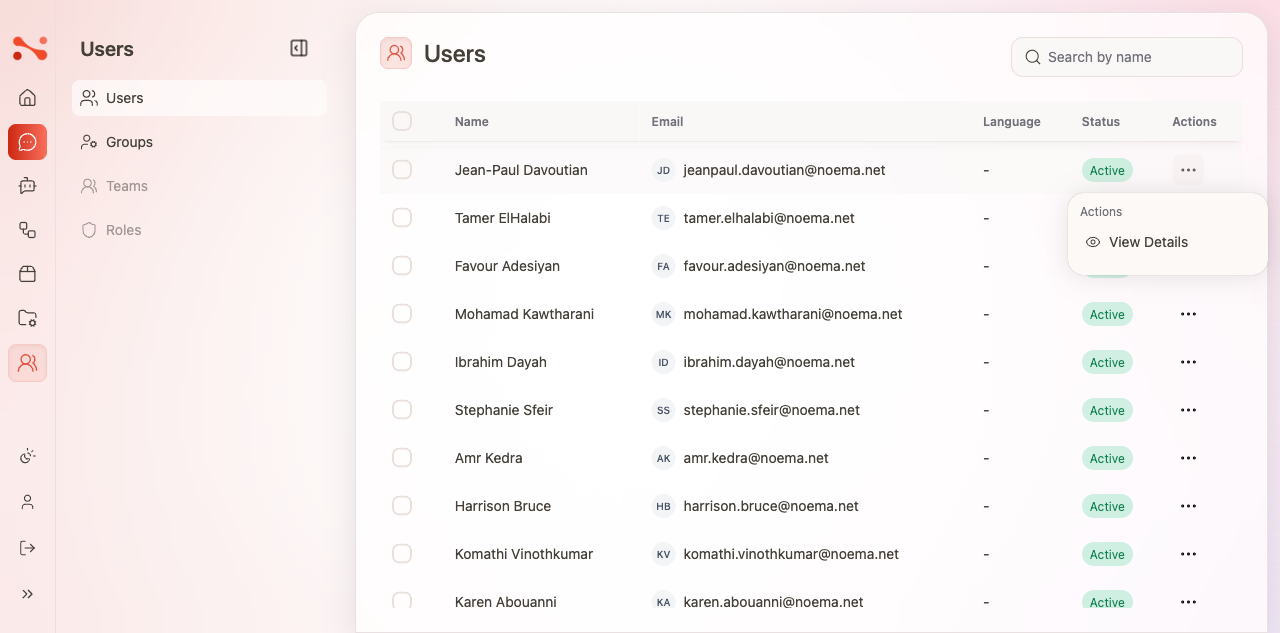The image size is (1280, 633).
Task: Click the app logo at top left
Action: click(x=29, y=47)
